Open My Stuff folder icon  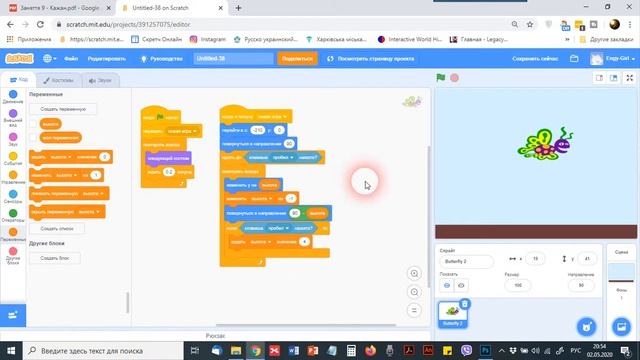pos(574,59)
